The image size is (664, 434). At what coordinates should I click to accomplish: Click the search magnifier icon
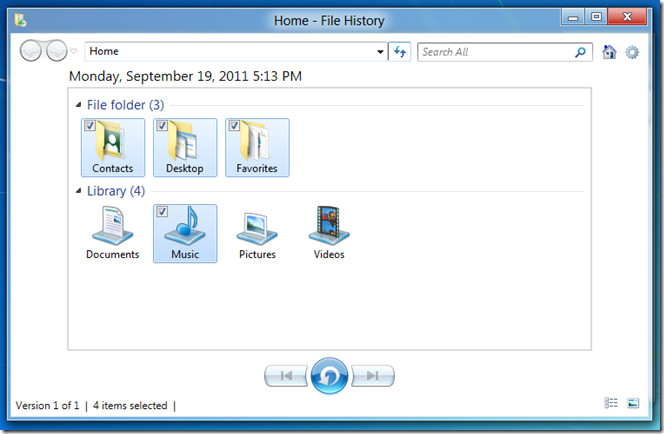pyautogui.click(x=580, y=52)
